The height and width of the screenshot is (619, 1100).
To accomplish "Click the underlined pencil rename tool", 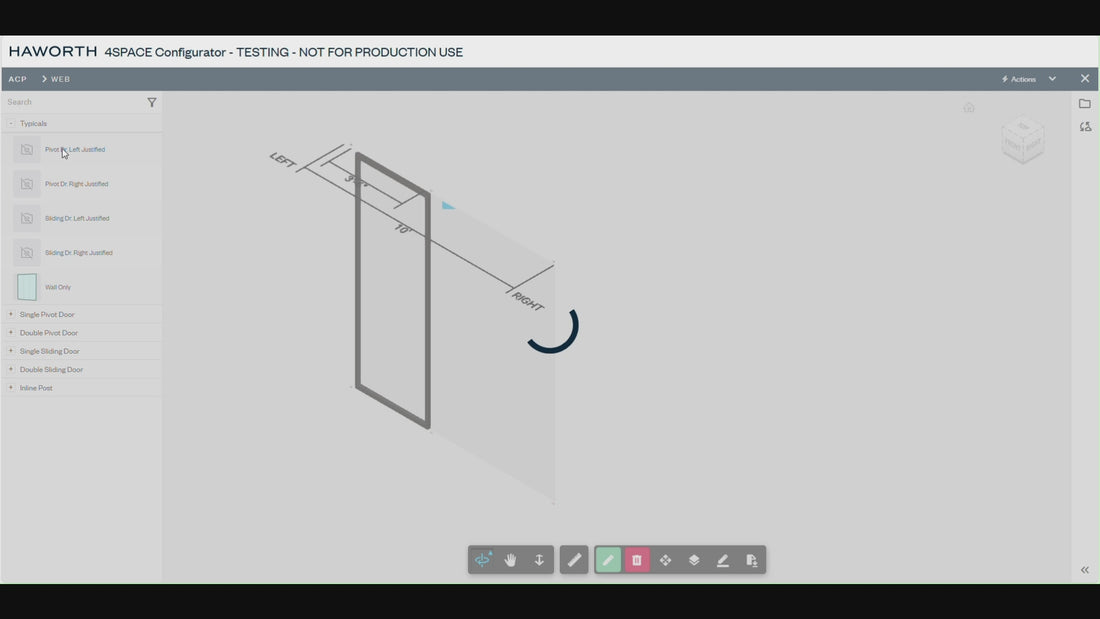I will [723, 560].
